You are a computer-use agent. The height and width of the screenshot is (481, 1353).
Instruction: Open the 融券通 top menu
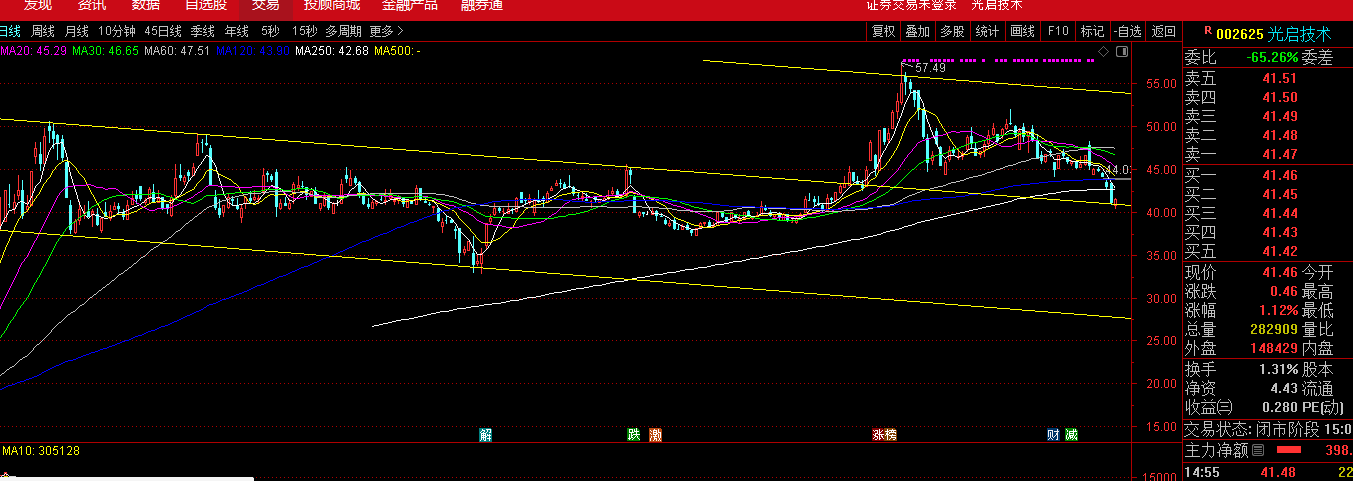tap(482, 5)
